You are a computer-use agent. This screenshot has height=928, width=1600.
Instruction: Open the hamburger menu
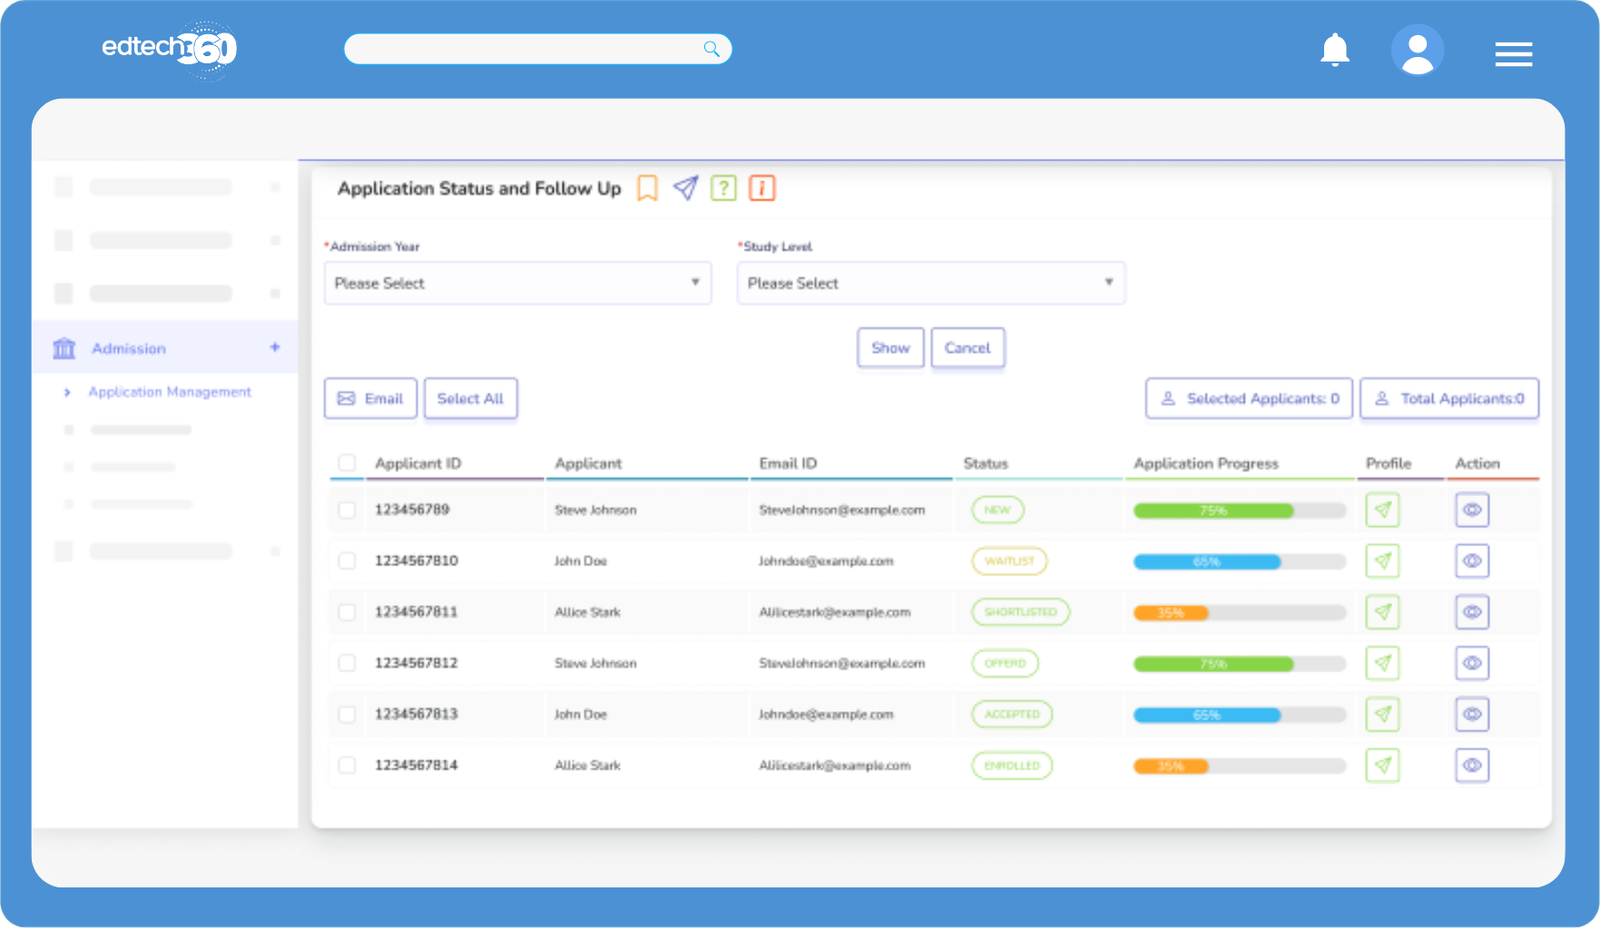pos(1514,54)
